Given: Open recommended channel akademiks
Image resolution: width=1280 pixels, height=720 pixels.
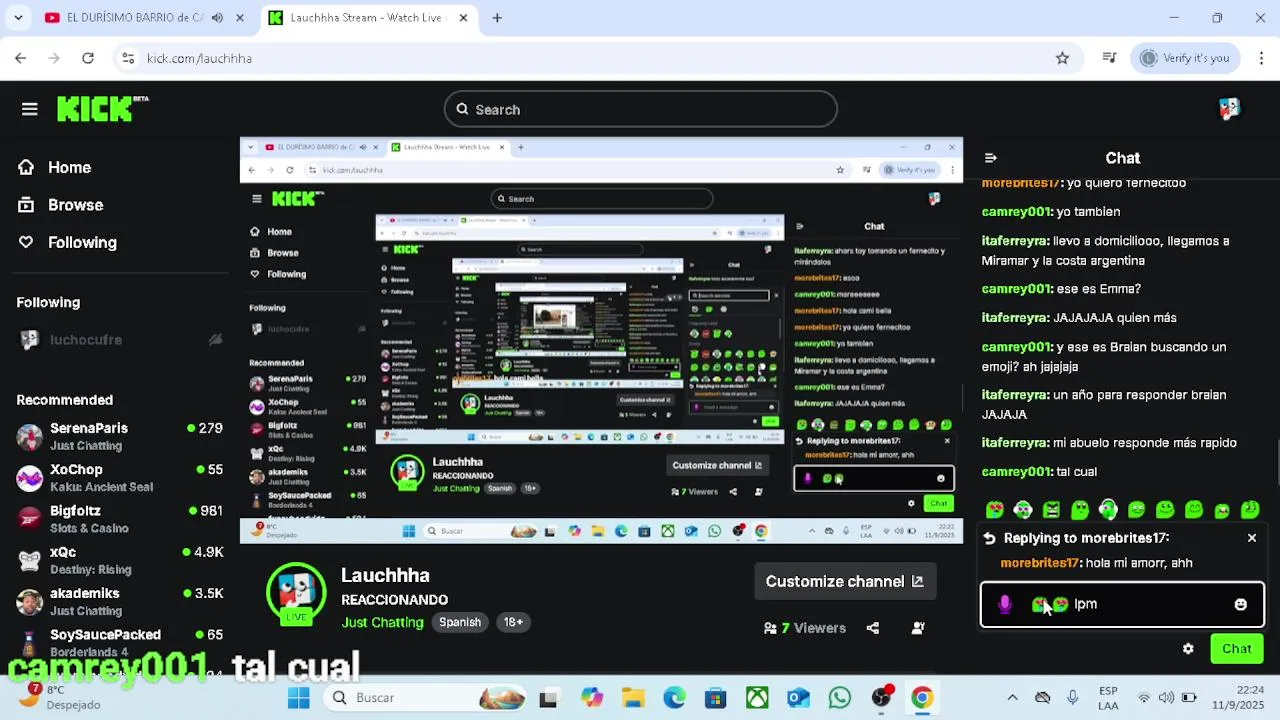Looking at the screenshot, I should (119, 602).
